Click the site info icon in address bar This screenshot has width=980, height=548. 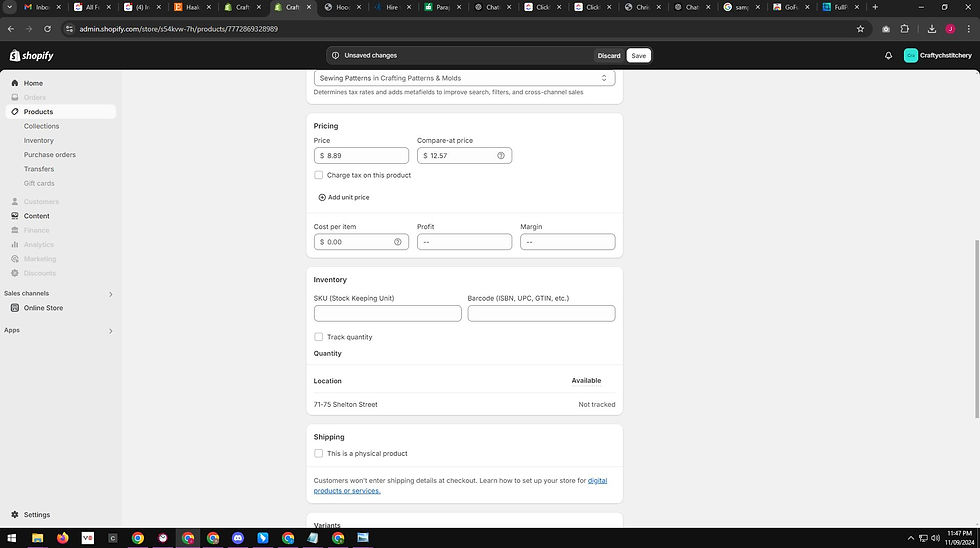[69, 29]
